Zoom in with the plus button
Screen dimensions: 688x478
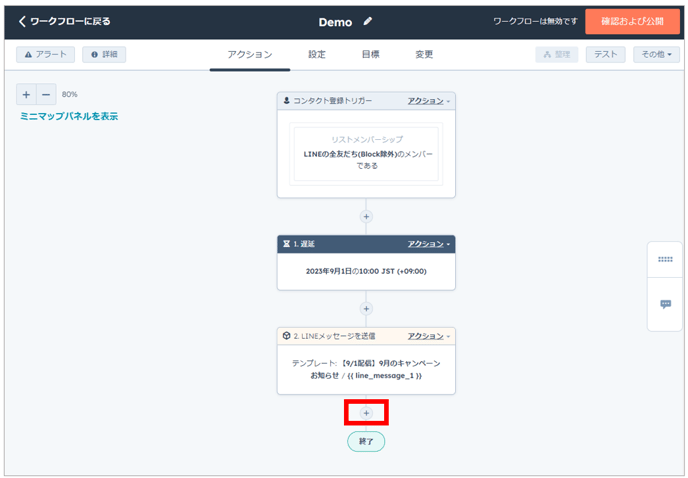tap(26, 95)
